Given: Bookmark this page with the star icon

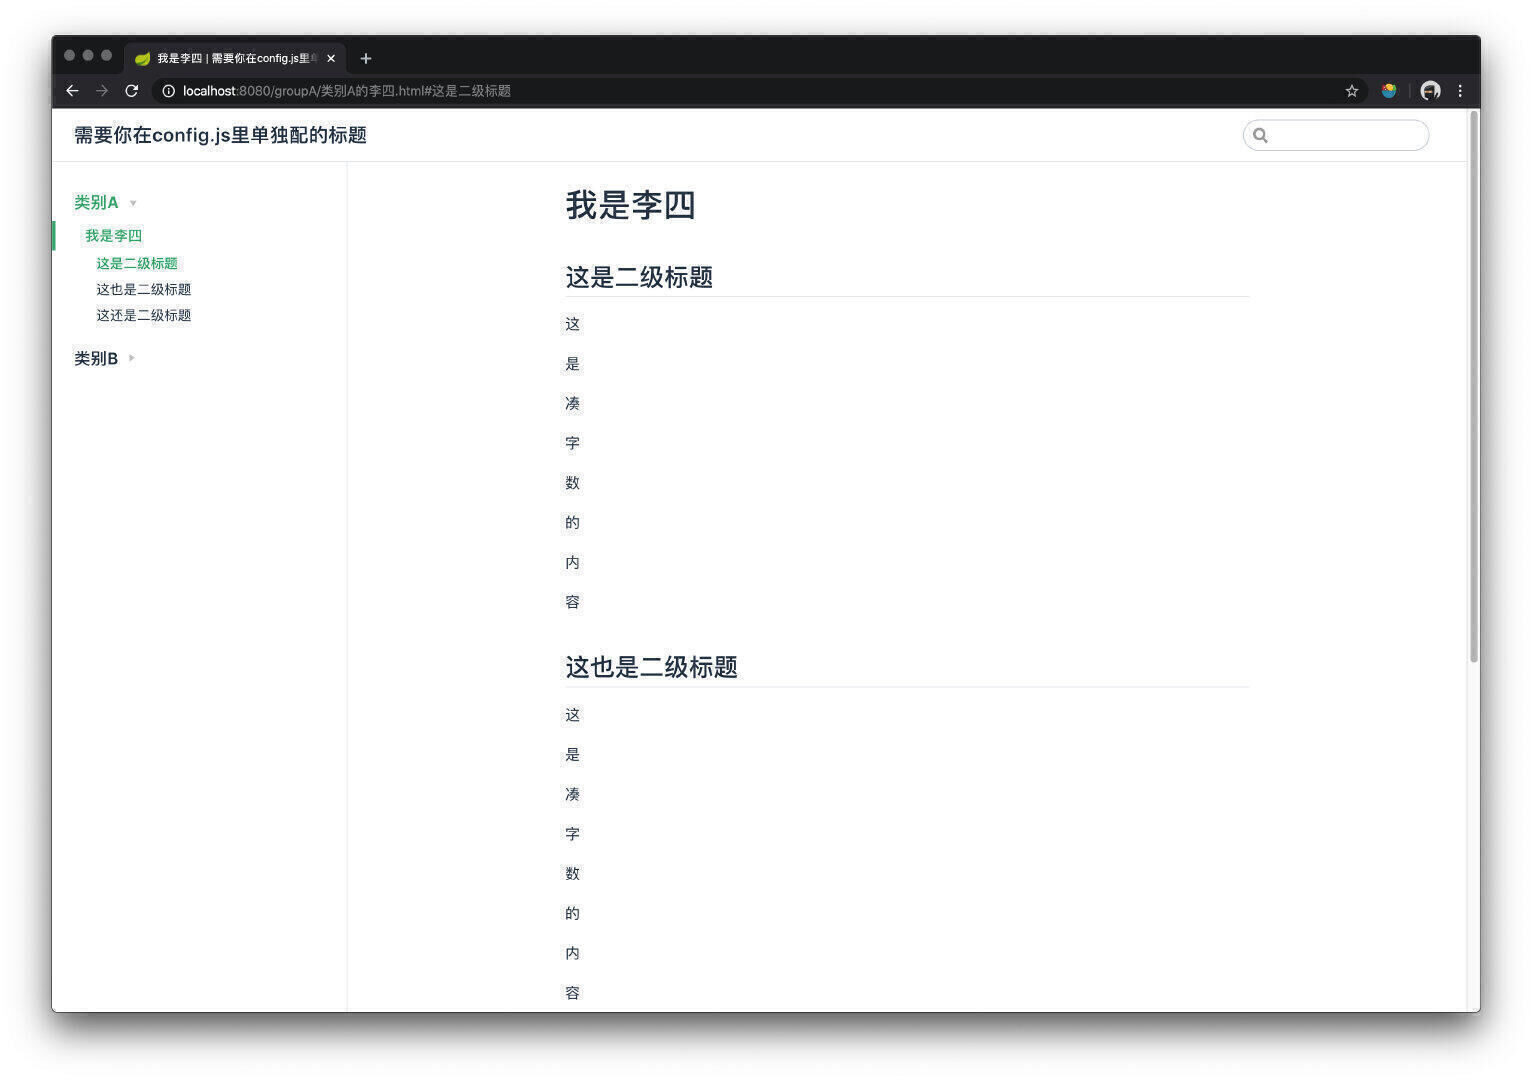Looking at the screenshot, I should point(1352,91).
